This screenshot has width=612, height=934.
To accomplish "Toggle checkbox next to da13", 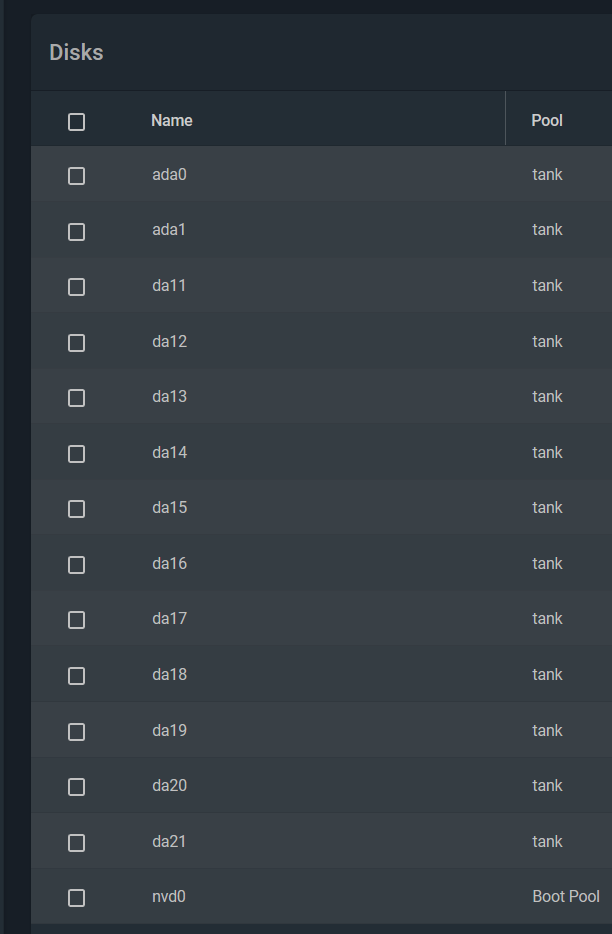I will pos(76,398).
